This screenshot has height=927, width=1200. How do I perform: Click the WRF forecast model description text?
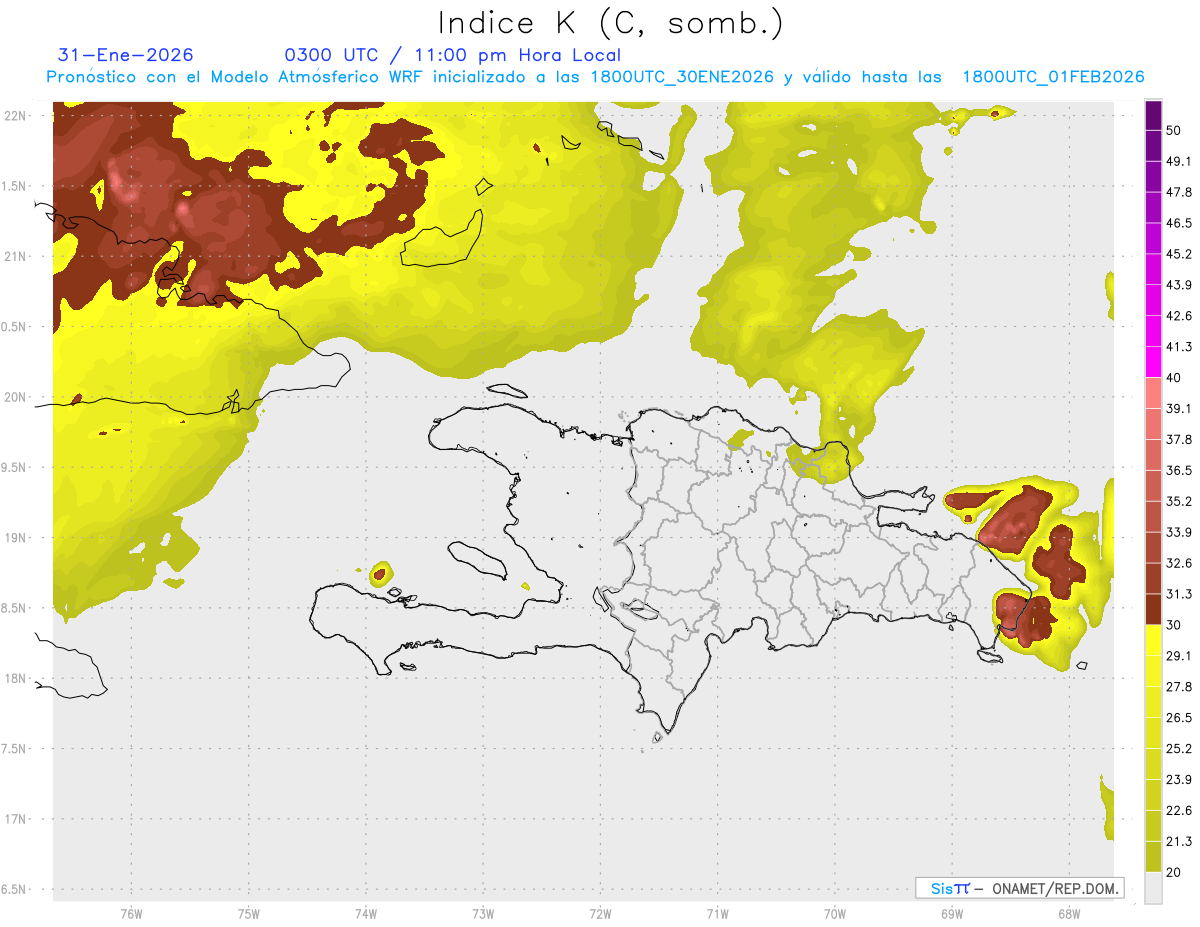[x=595, y=77]
